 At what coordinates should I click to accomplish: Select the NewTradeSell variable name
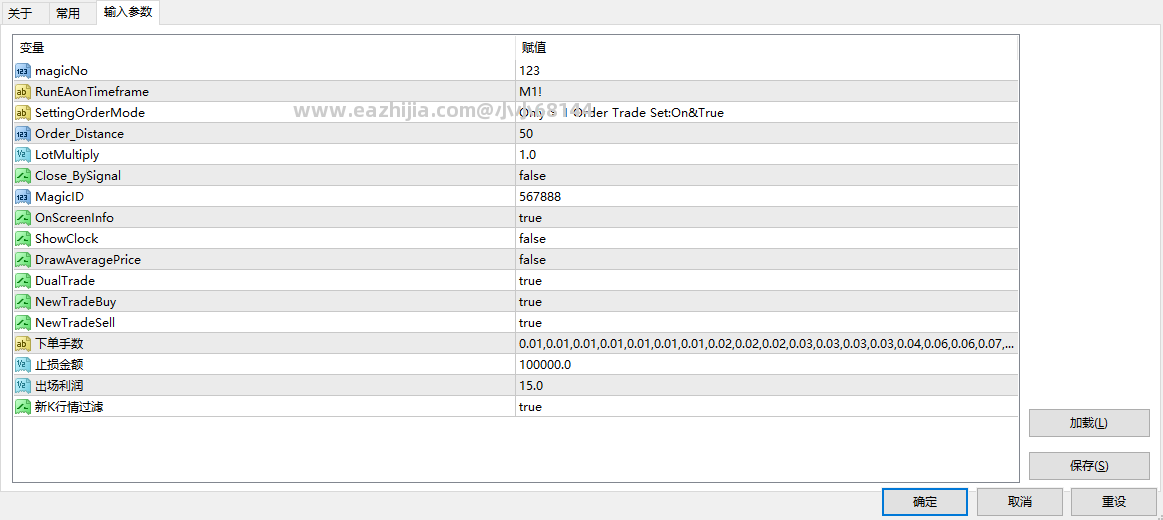[75, 323]
